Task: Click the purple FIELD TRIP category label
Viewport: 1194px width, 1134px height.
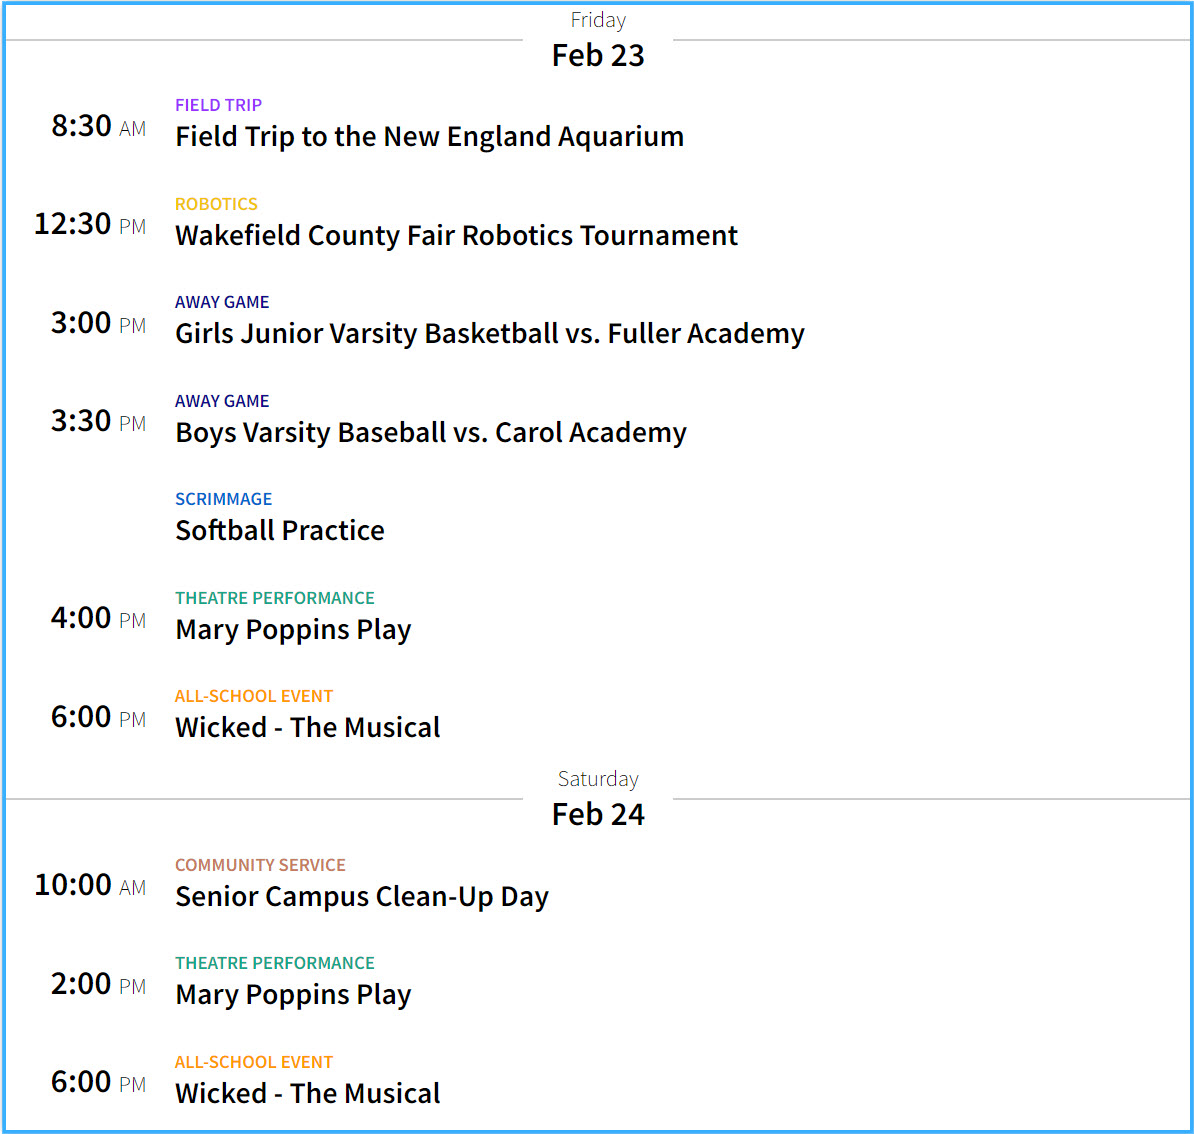Action: coord(218,105)
